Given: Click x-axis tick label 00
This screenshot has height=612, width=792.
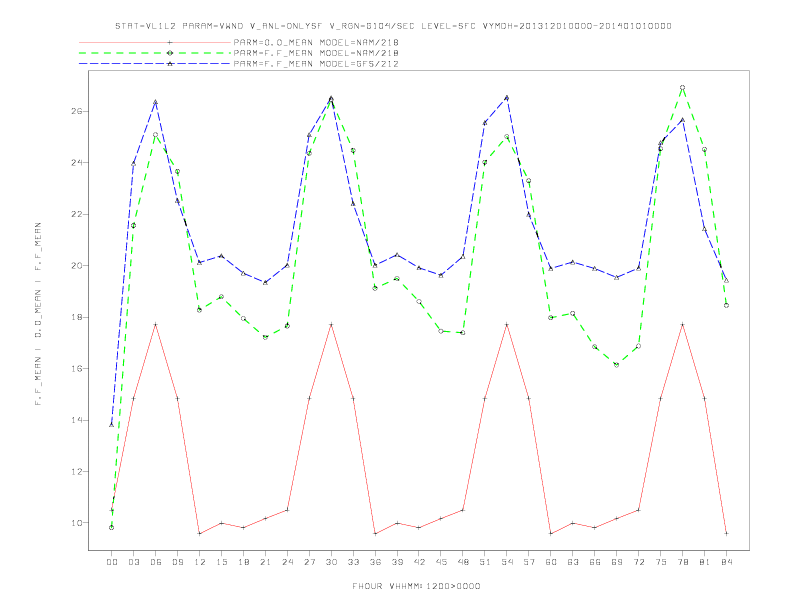Looking at the screenshot, I should click(x=112, y=562).
